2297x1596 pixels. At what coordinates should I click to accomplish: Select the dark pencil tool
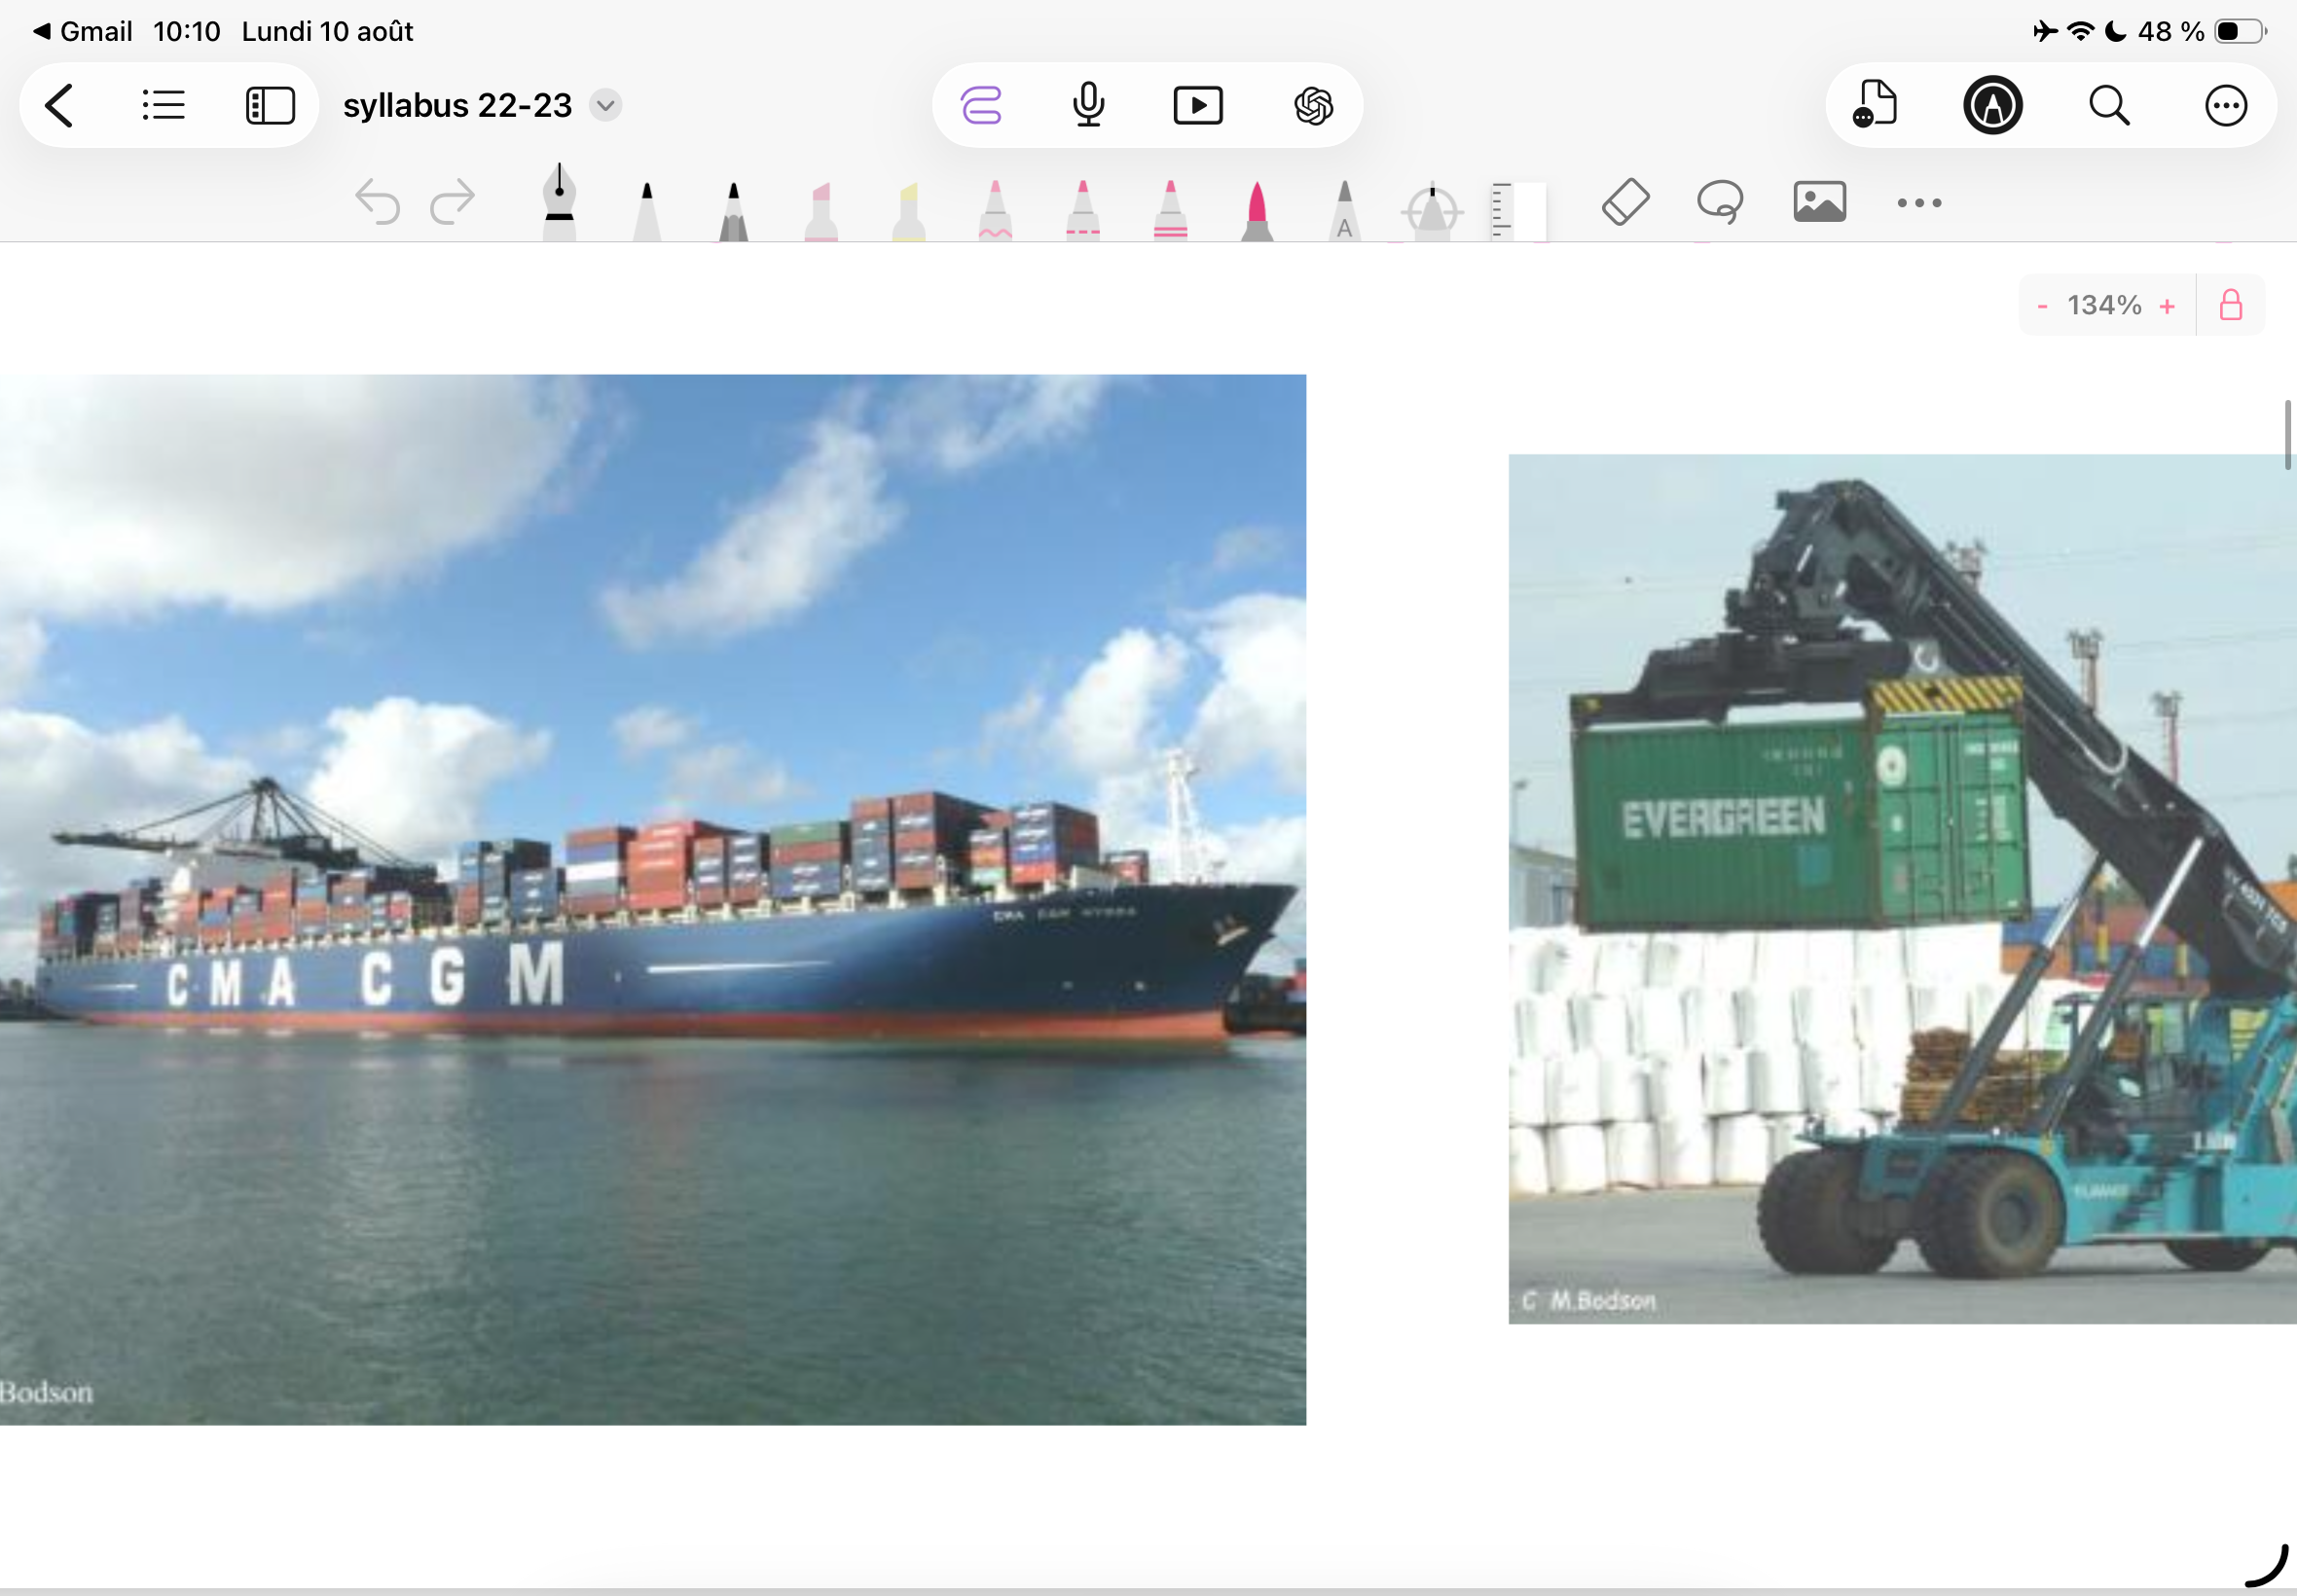click(734, 211)
